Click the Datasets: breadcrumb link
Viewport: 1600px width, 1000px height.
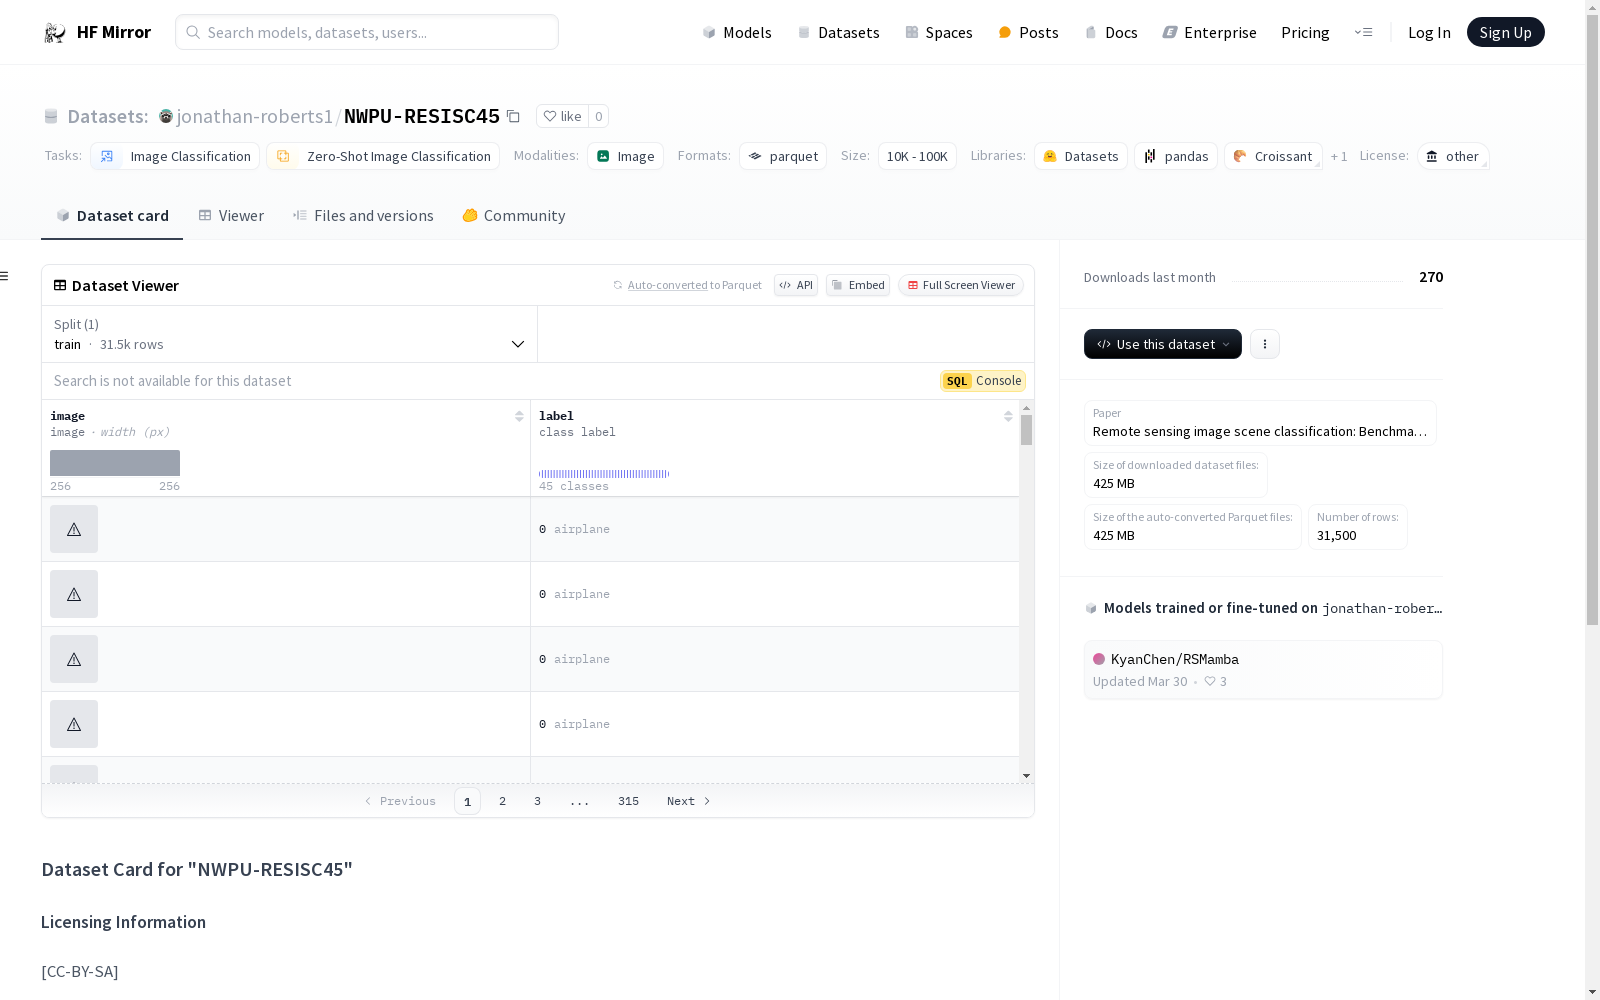pyautogui.click(x=108, y=116)
